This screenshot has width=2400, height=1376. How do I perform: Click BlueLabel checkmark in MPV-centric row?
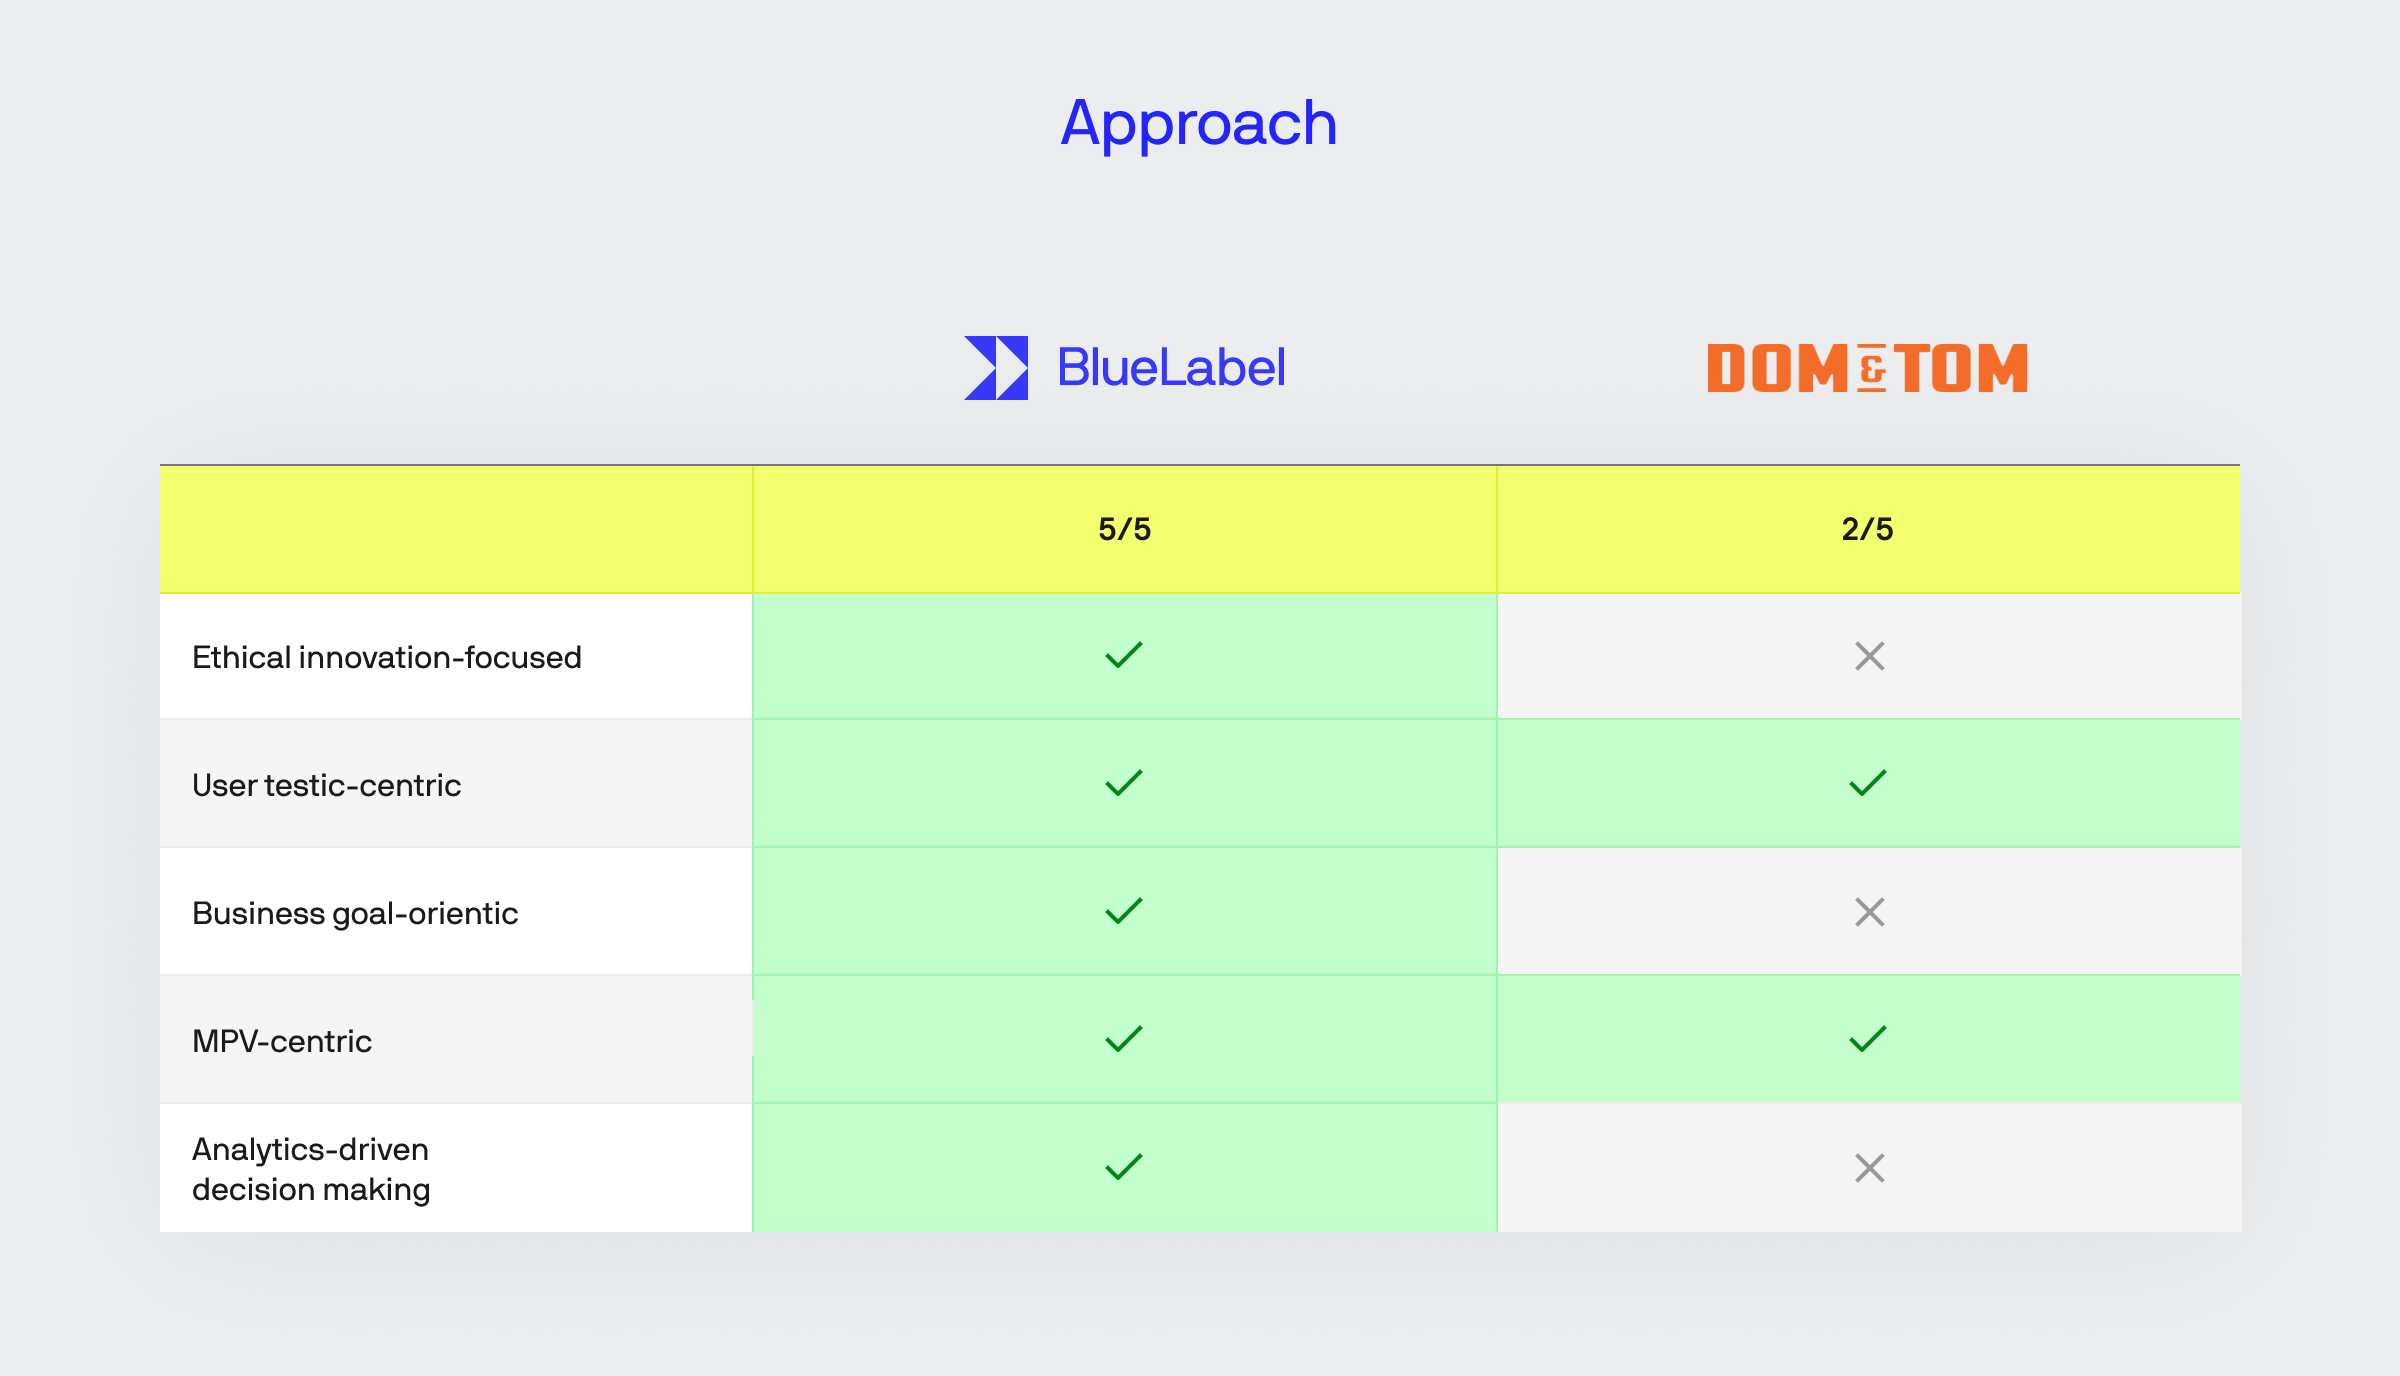pyautogui.click(x=1124, y=1039)
